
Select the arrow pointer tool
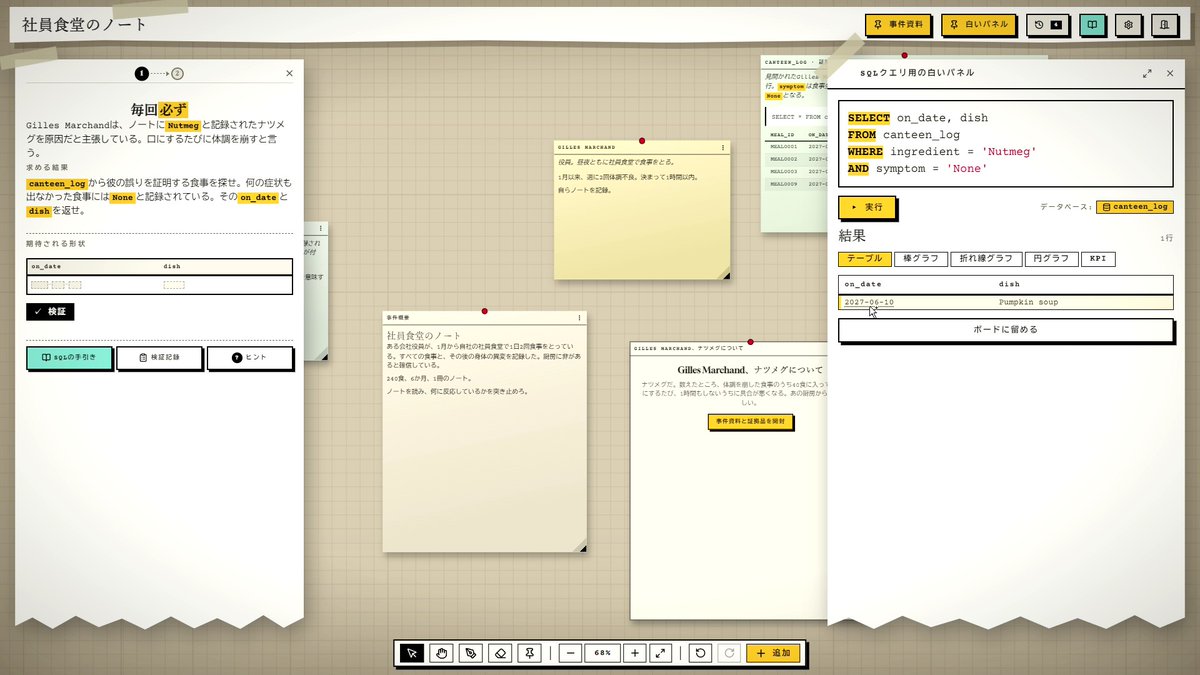(x=411, y=653)
